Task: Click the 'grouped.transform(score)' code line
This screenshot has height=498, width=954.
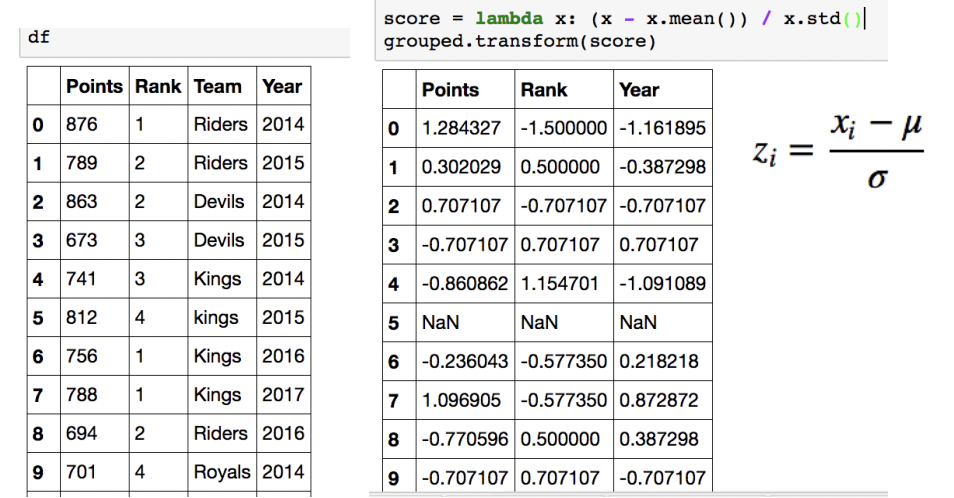Action: [520, 41]
